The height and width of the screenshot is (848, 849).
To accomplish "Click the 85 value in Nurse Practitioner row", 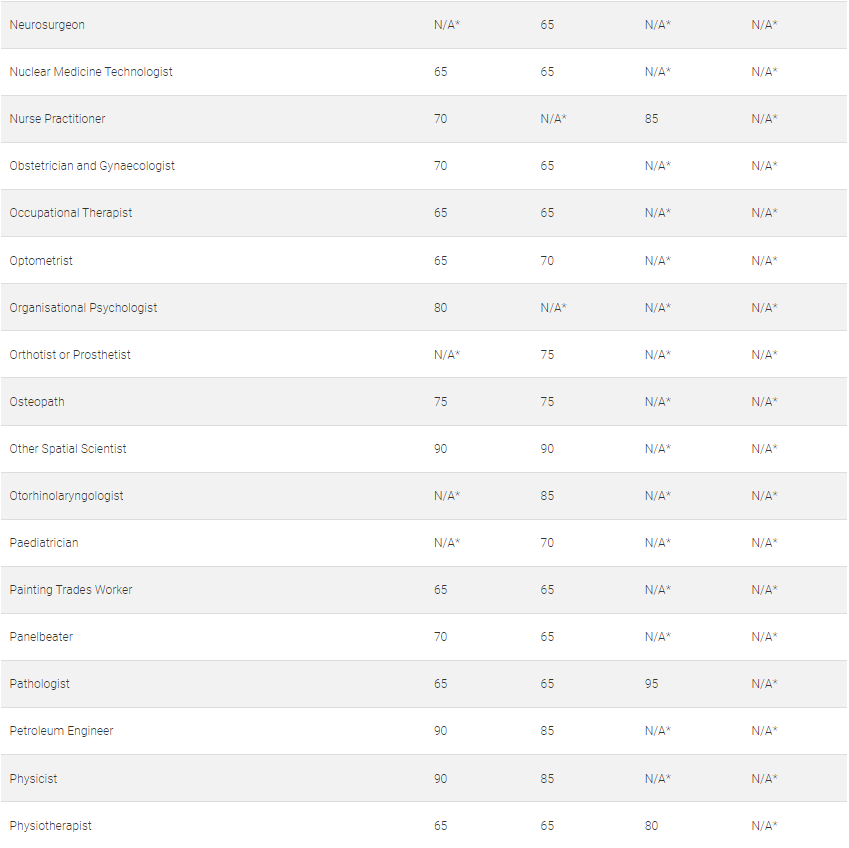I will [x=652, y=119].
